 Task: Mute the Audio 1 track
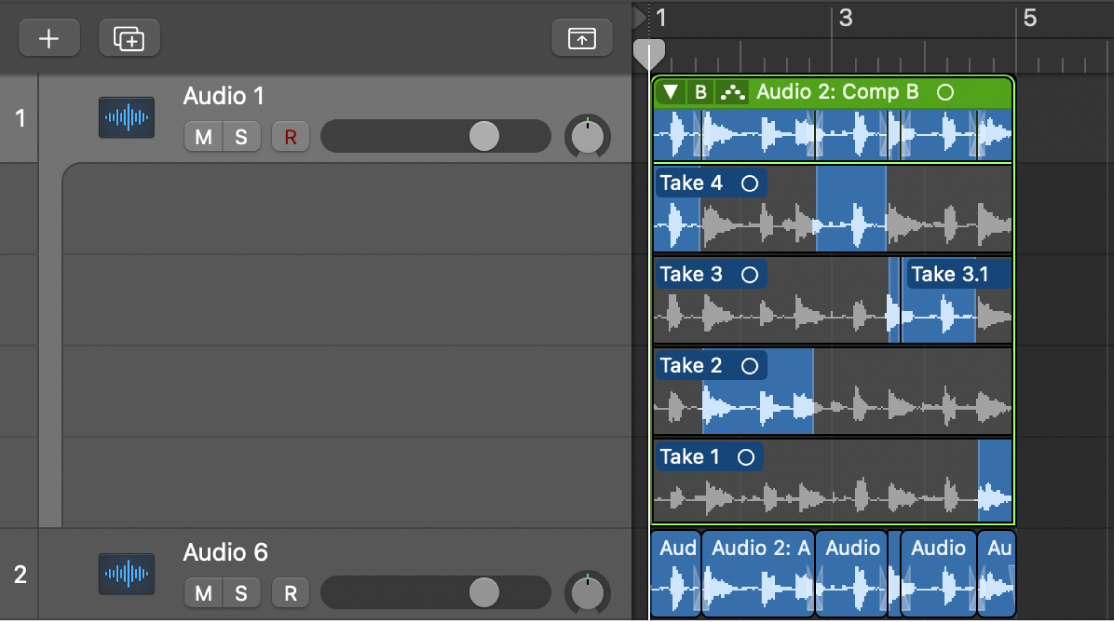click(202, 136)
